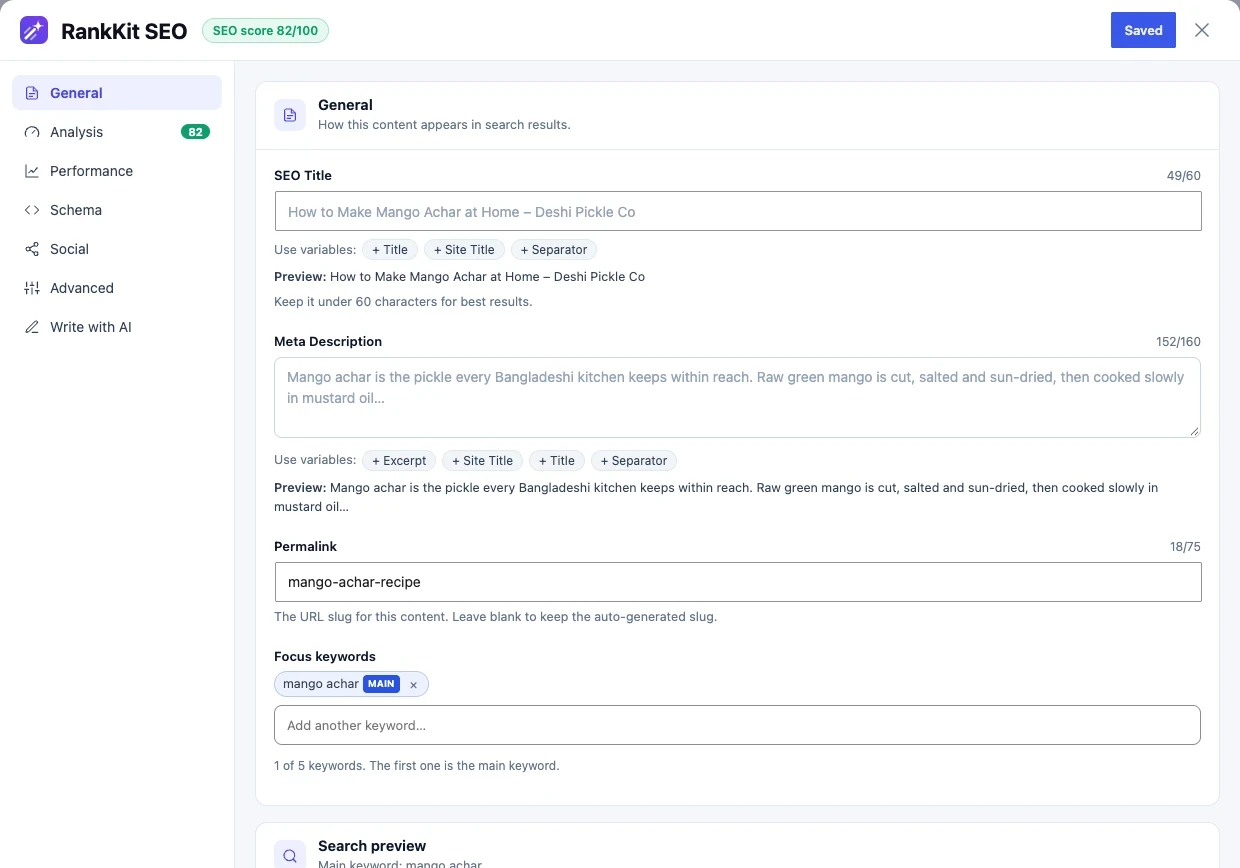The height and width of the screenshot is (868, 1240).
Task: Go to the Schema tab
Action: pos(117,210)
